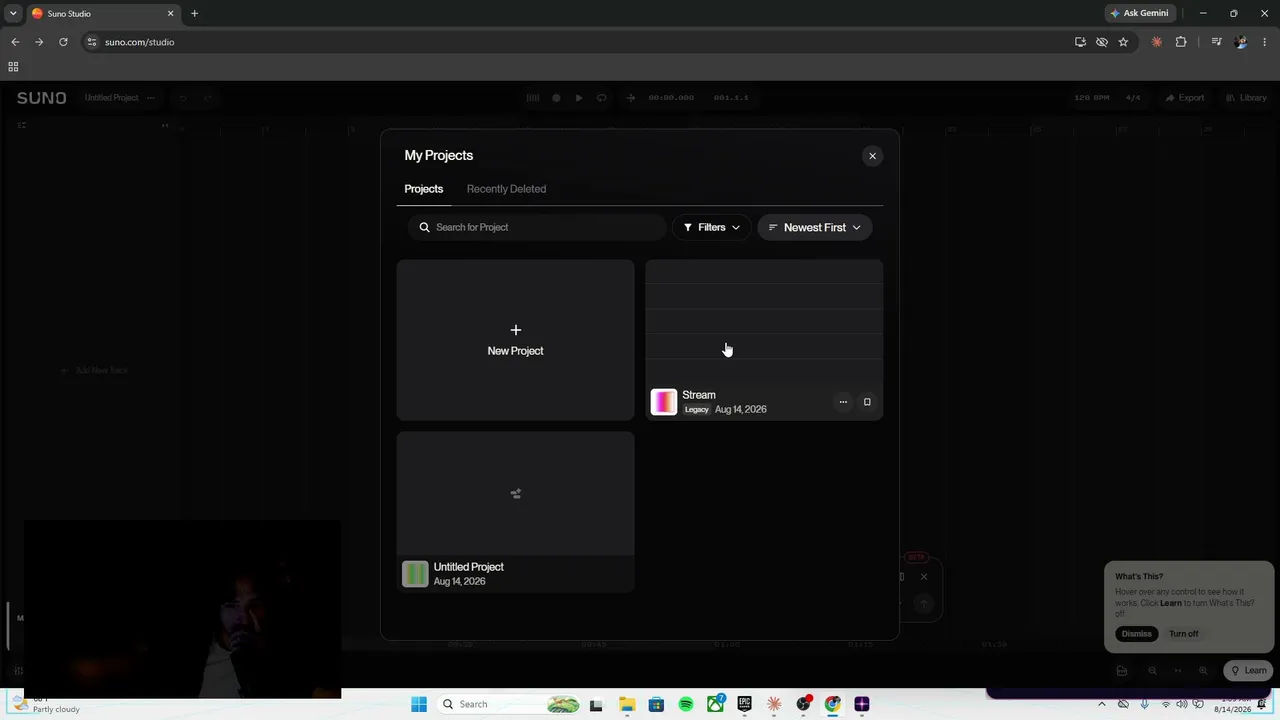Screen dimensions: 1280x720
Task: Show hidden system tray icons
Action: click(x=1102, y=704)
